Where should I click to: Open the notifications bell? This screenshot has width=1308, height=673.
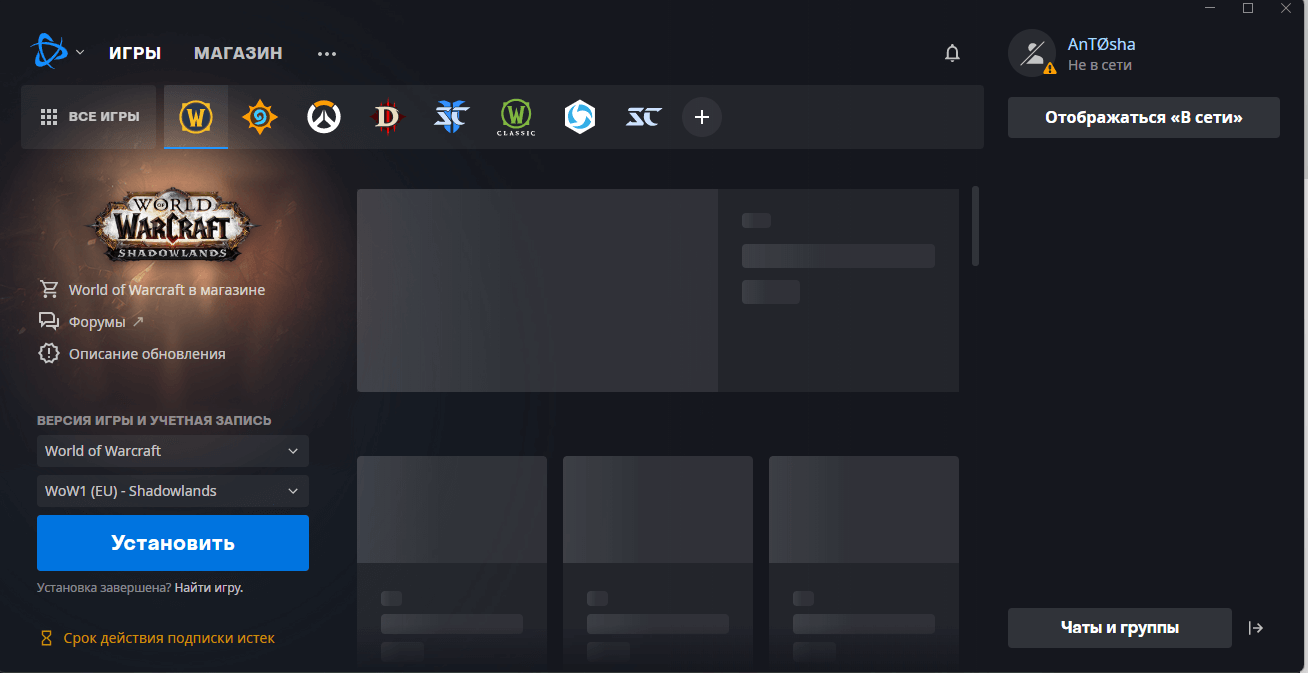[x=952, y=53]
